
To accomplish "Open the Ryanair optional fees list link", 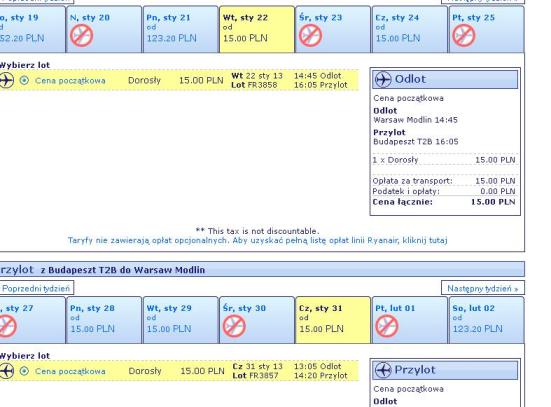I will pyautogui.click(x=257, y=240).
